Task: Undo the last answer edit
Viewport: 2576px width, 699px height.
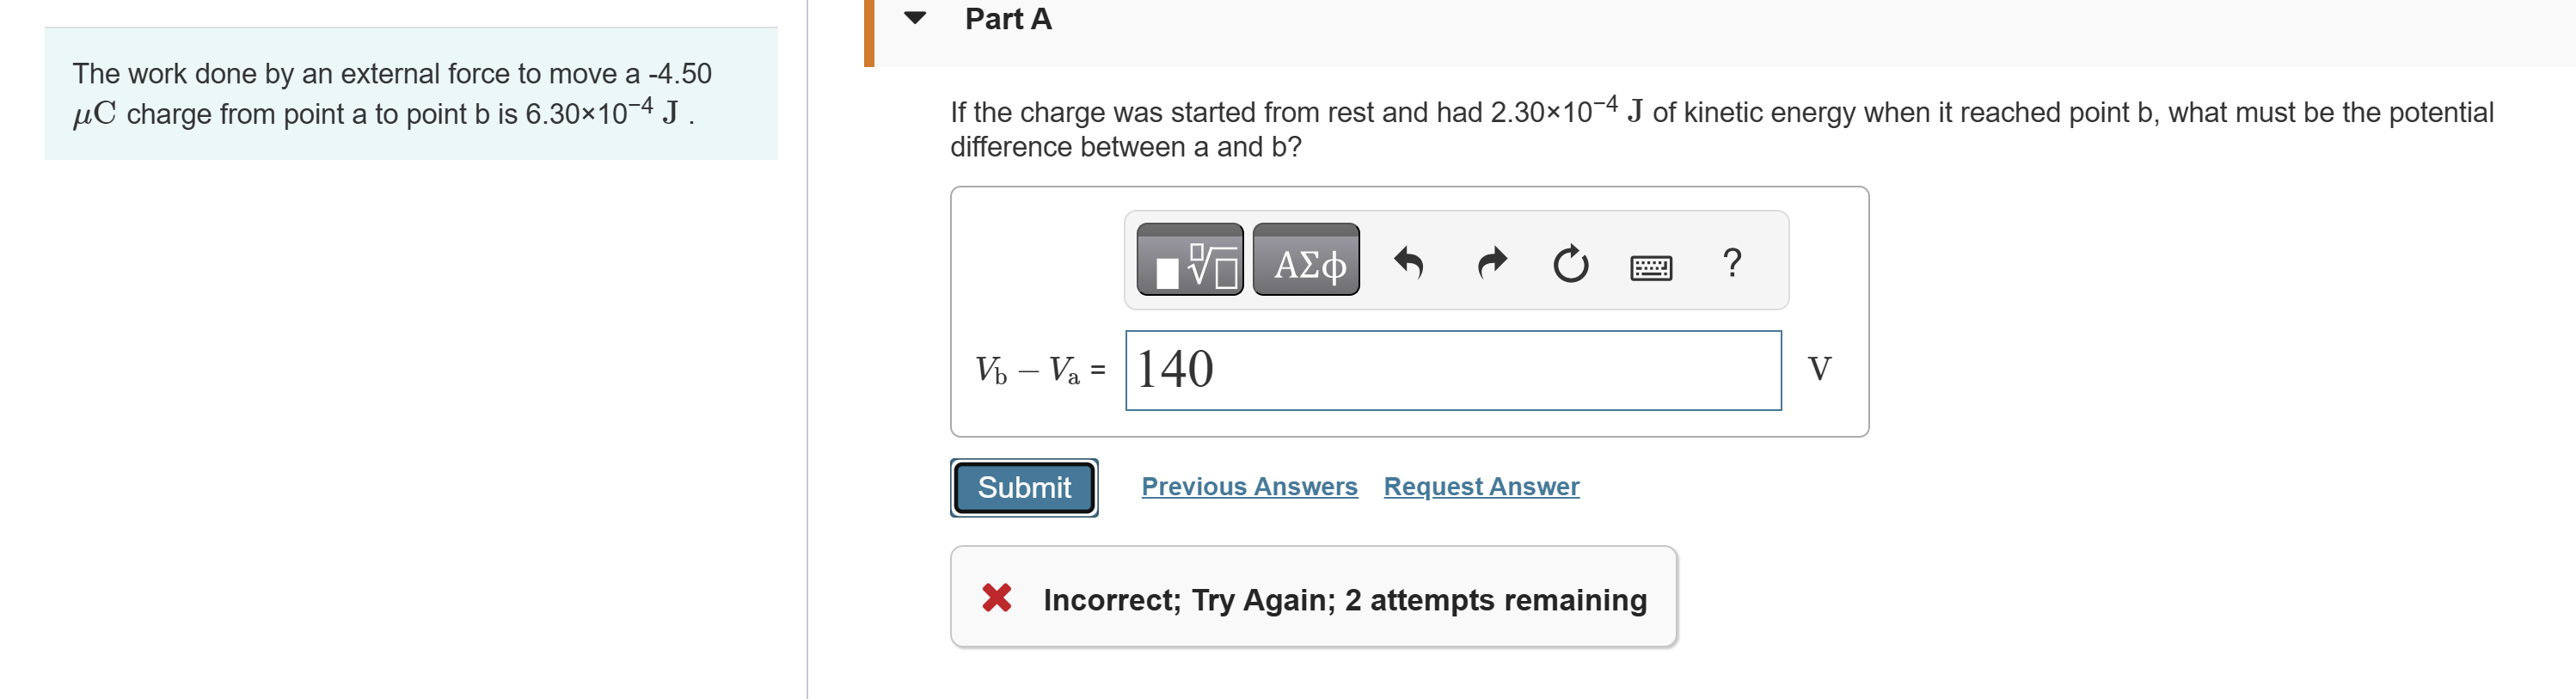Action: [1410, 261]
